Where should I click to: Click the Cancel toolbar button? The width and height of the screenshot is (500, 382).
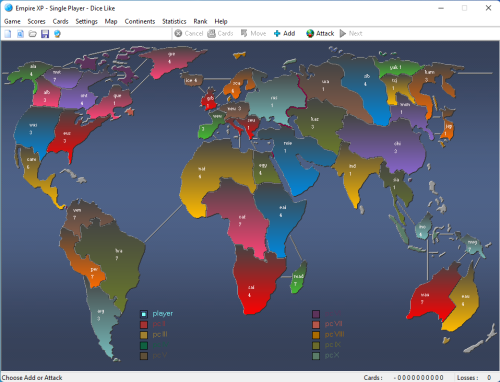point(189,33)
